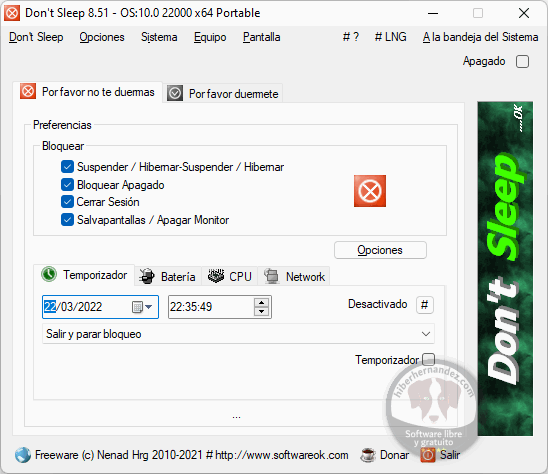Click the # button beside Desactivado
This screenshot has height=474, width=548.
coord(425,305)
